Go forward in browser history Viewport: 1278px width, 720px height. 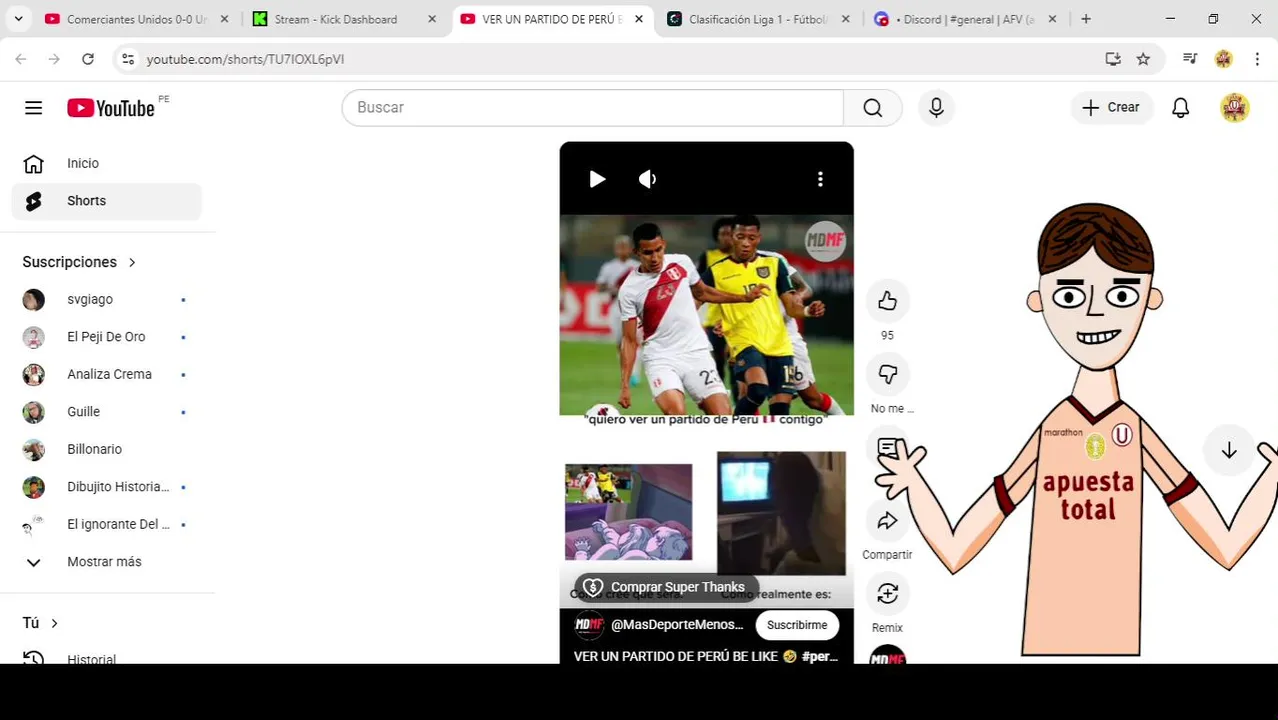coord(54,59)
